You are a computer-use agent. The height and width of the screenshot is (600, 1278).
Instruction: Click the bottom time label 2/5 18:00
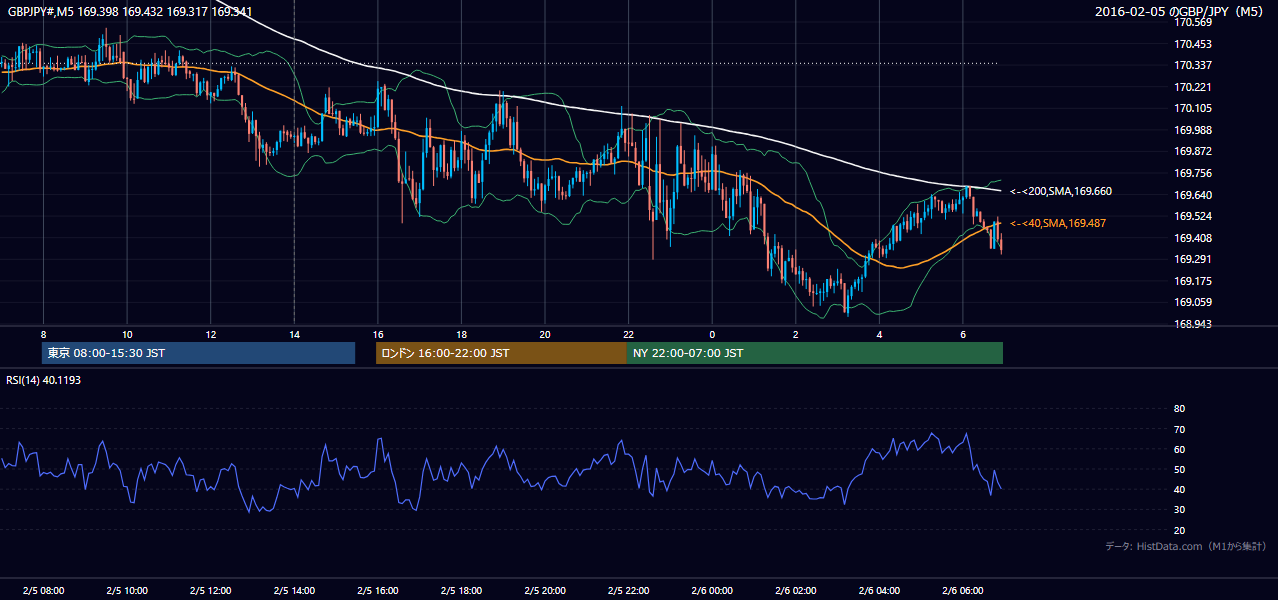(461, 591)
